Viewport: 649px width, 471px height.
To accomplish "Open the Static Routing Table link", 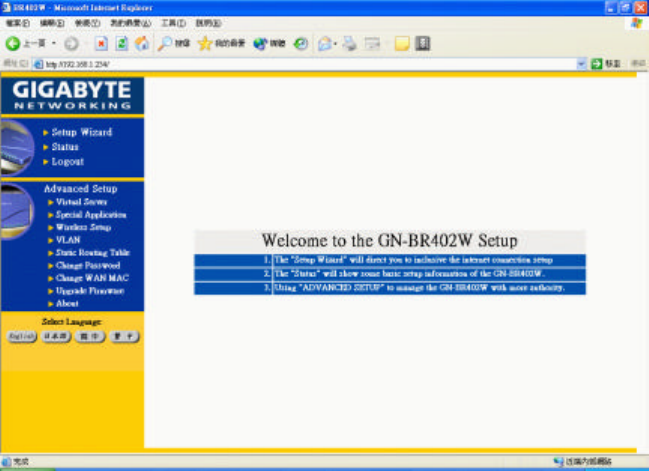I will 93,253.
